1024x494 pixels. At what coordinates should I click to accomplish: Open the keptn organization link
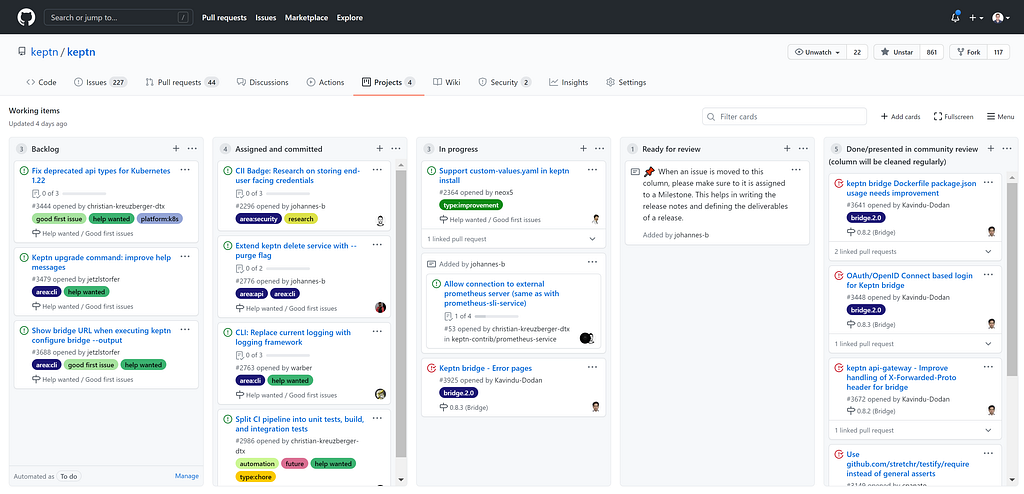(x=44, y=52)
